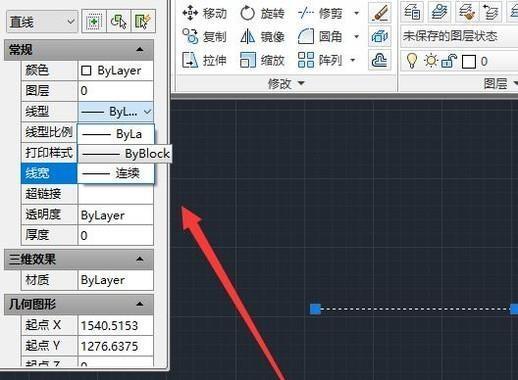Viewport: 518px width, 380px height.
Task: Toggle the layer light bulb on/off icon
Action: tap(412, 61)
